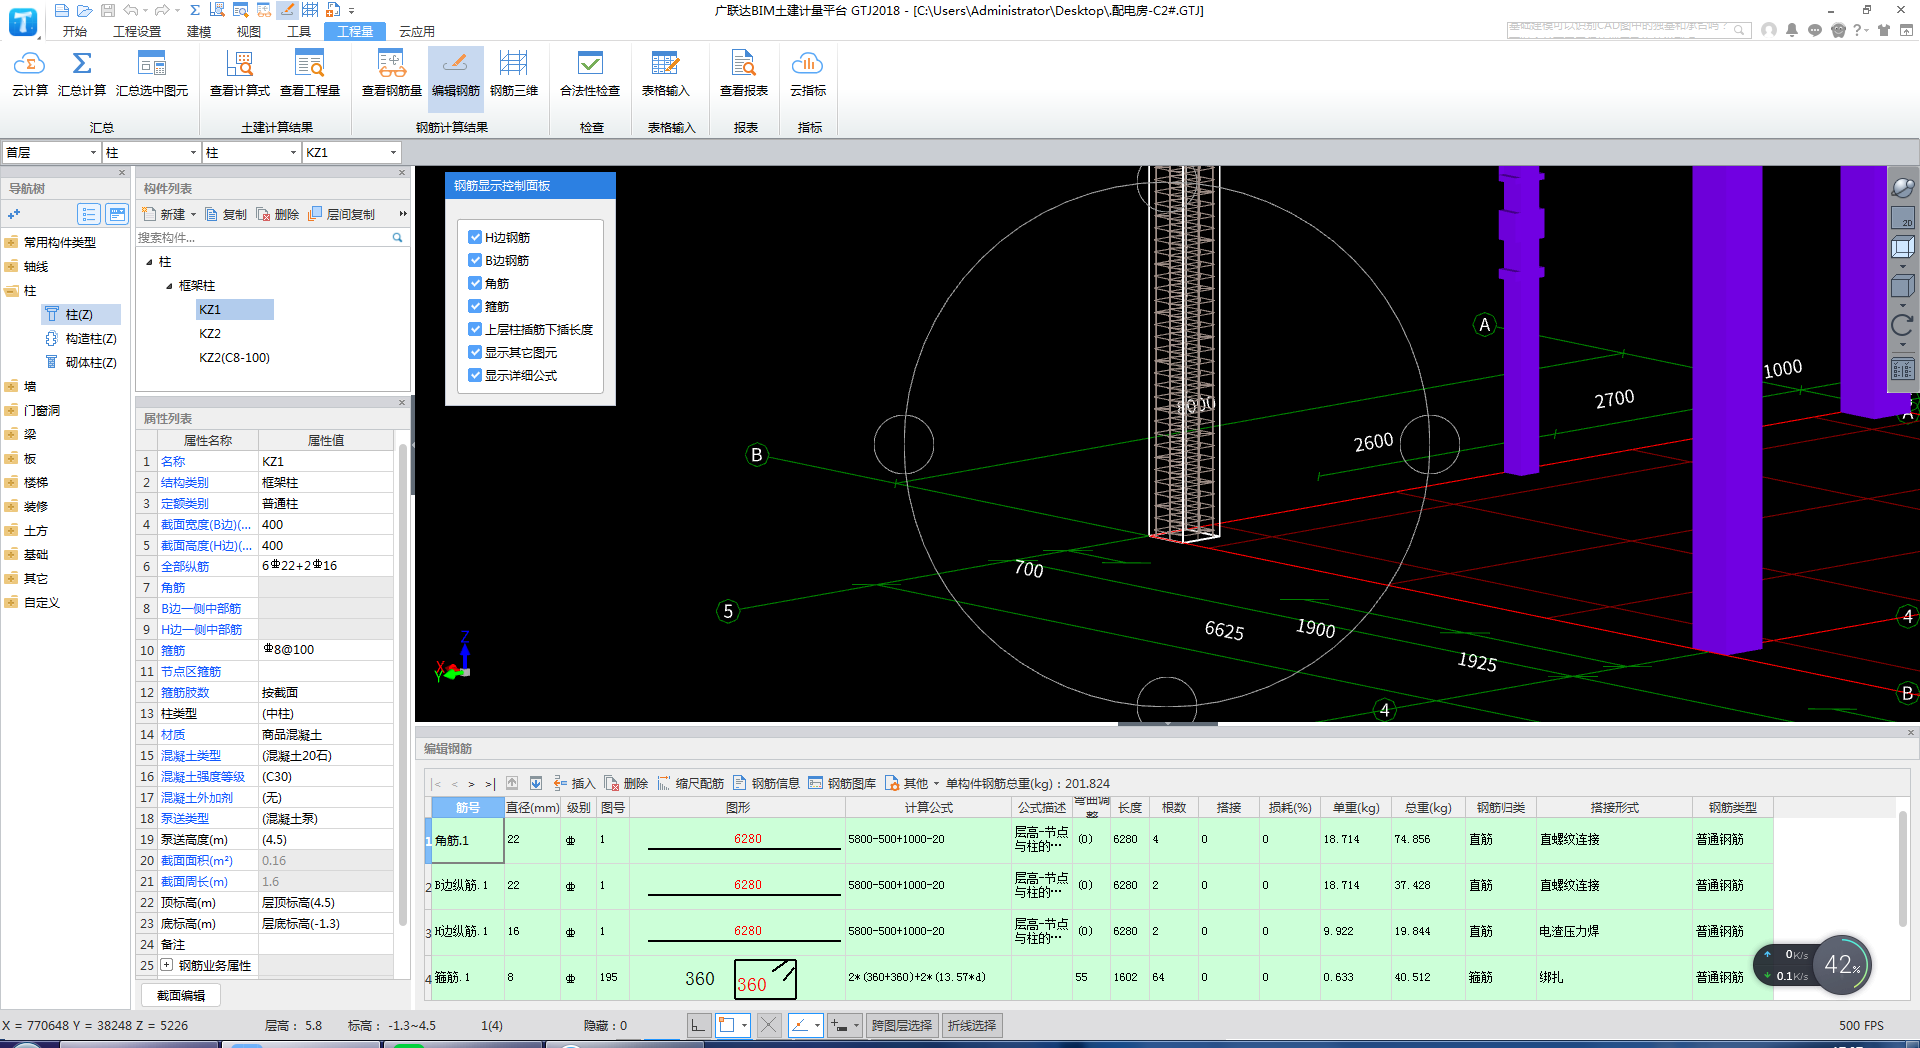The height and width of the screenshot is (1048, 1920).
Task: Switch to the 建模 ribbon tab
Action: 199,31
